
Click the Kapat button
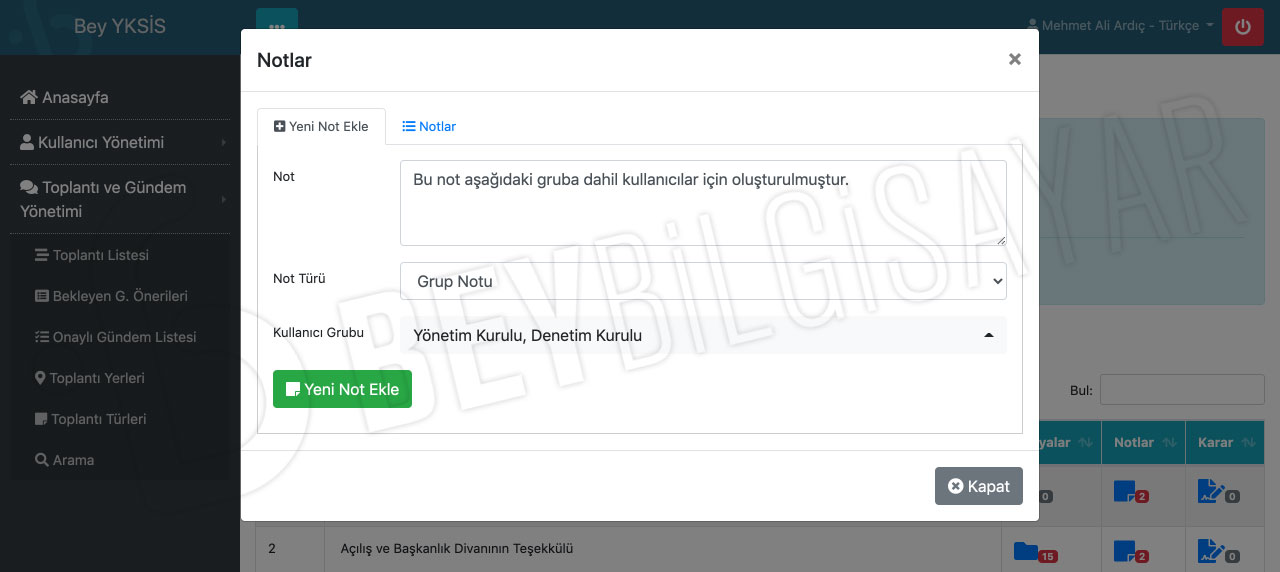pos(978,486)
